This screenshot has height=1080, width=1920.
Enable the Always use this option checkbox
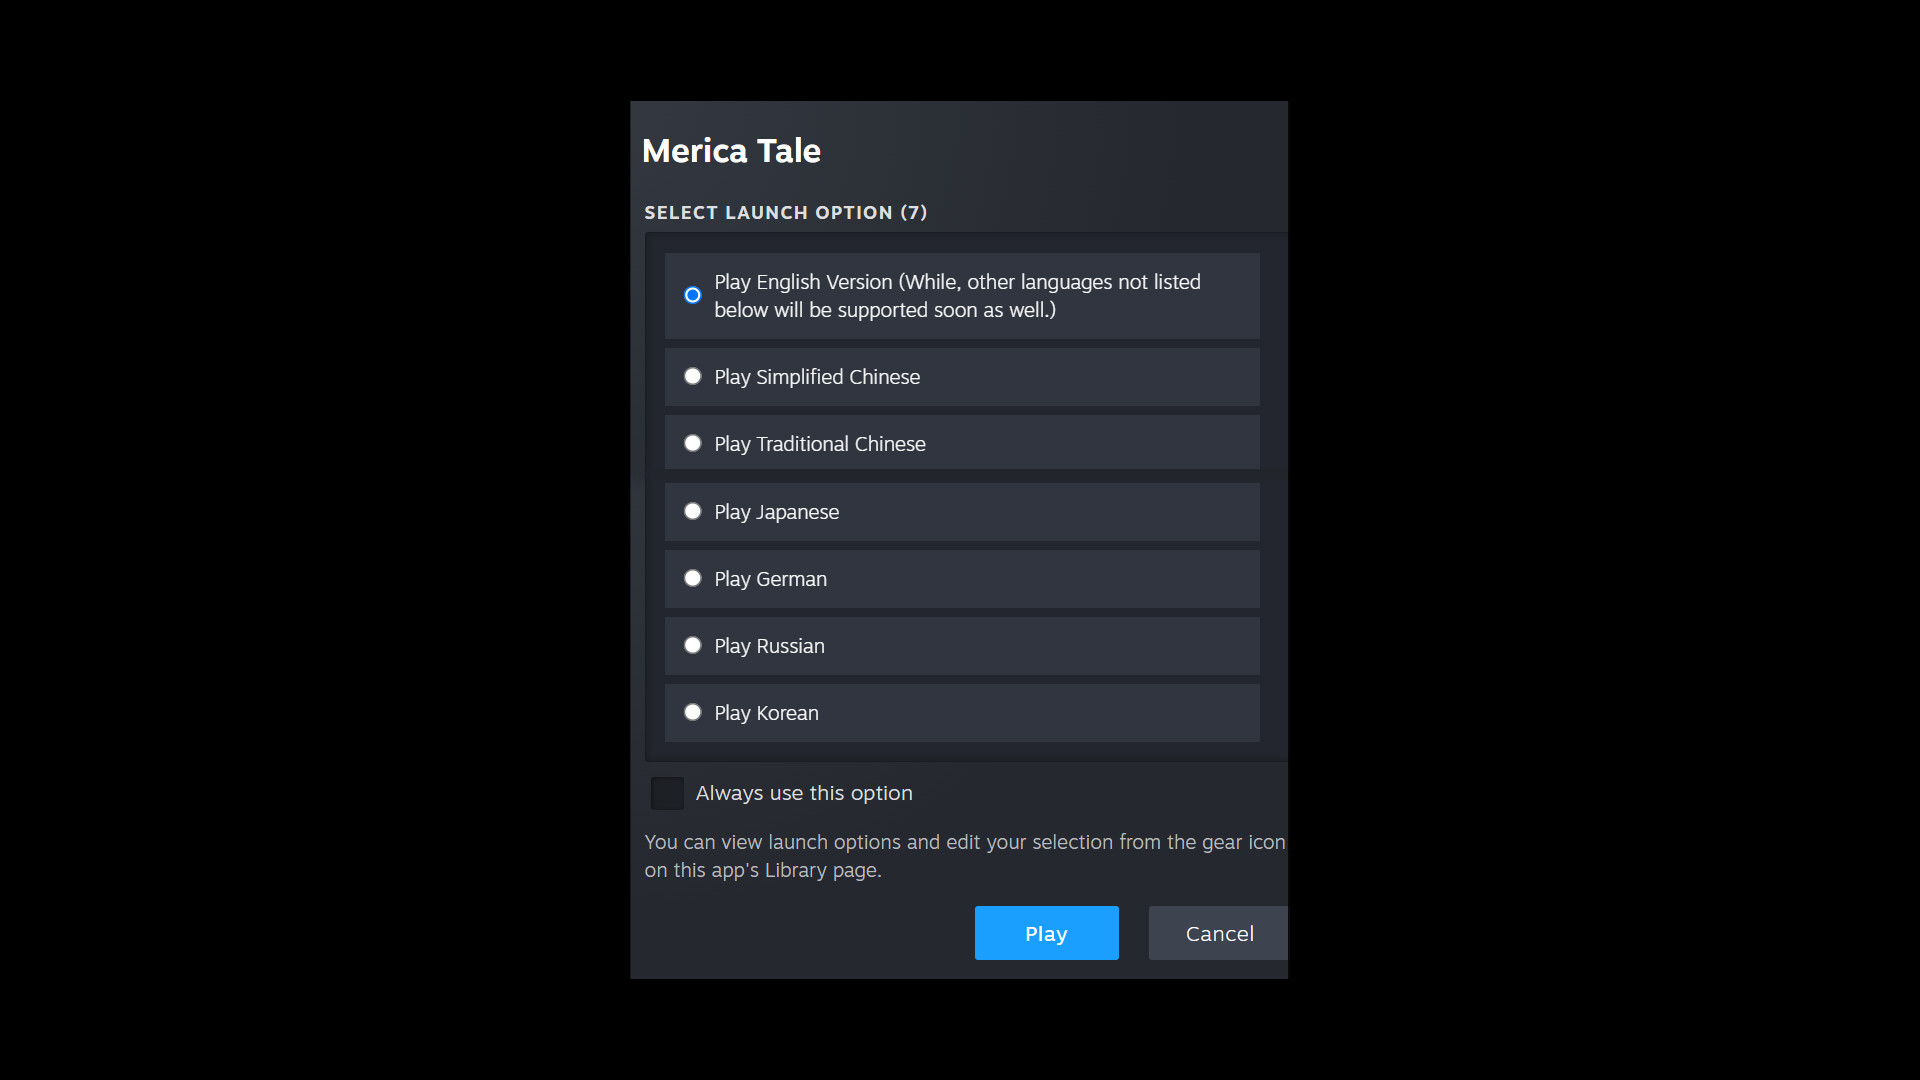click(667, 793)
